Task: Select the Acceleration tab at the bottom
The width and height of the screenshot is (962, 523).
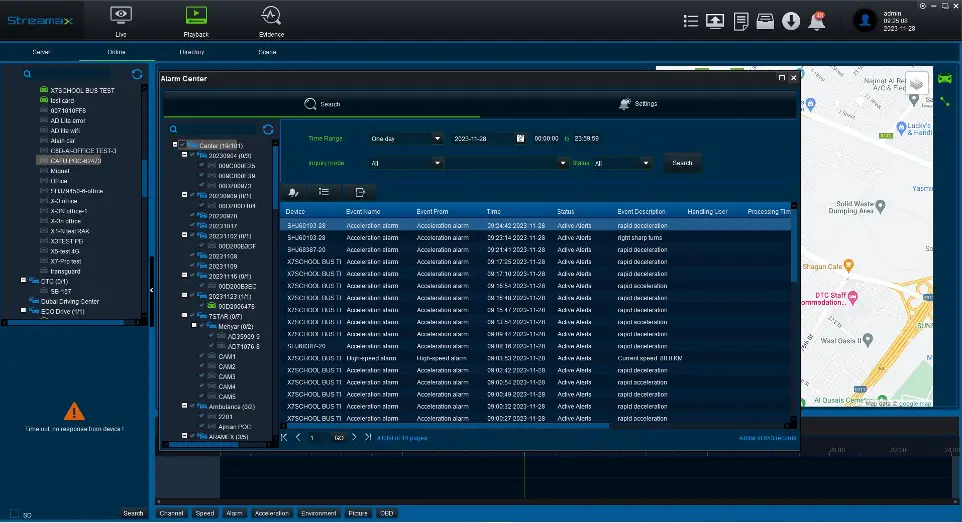Action: pos(271,513)
